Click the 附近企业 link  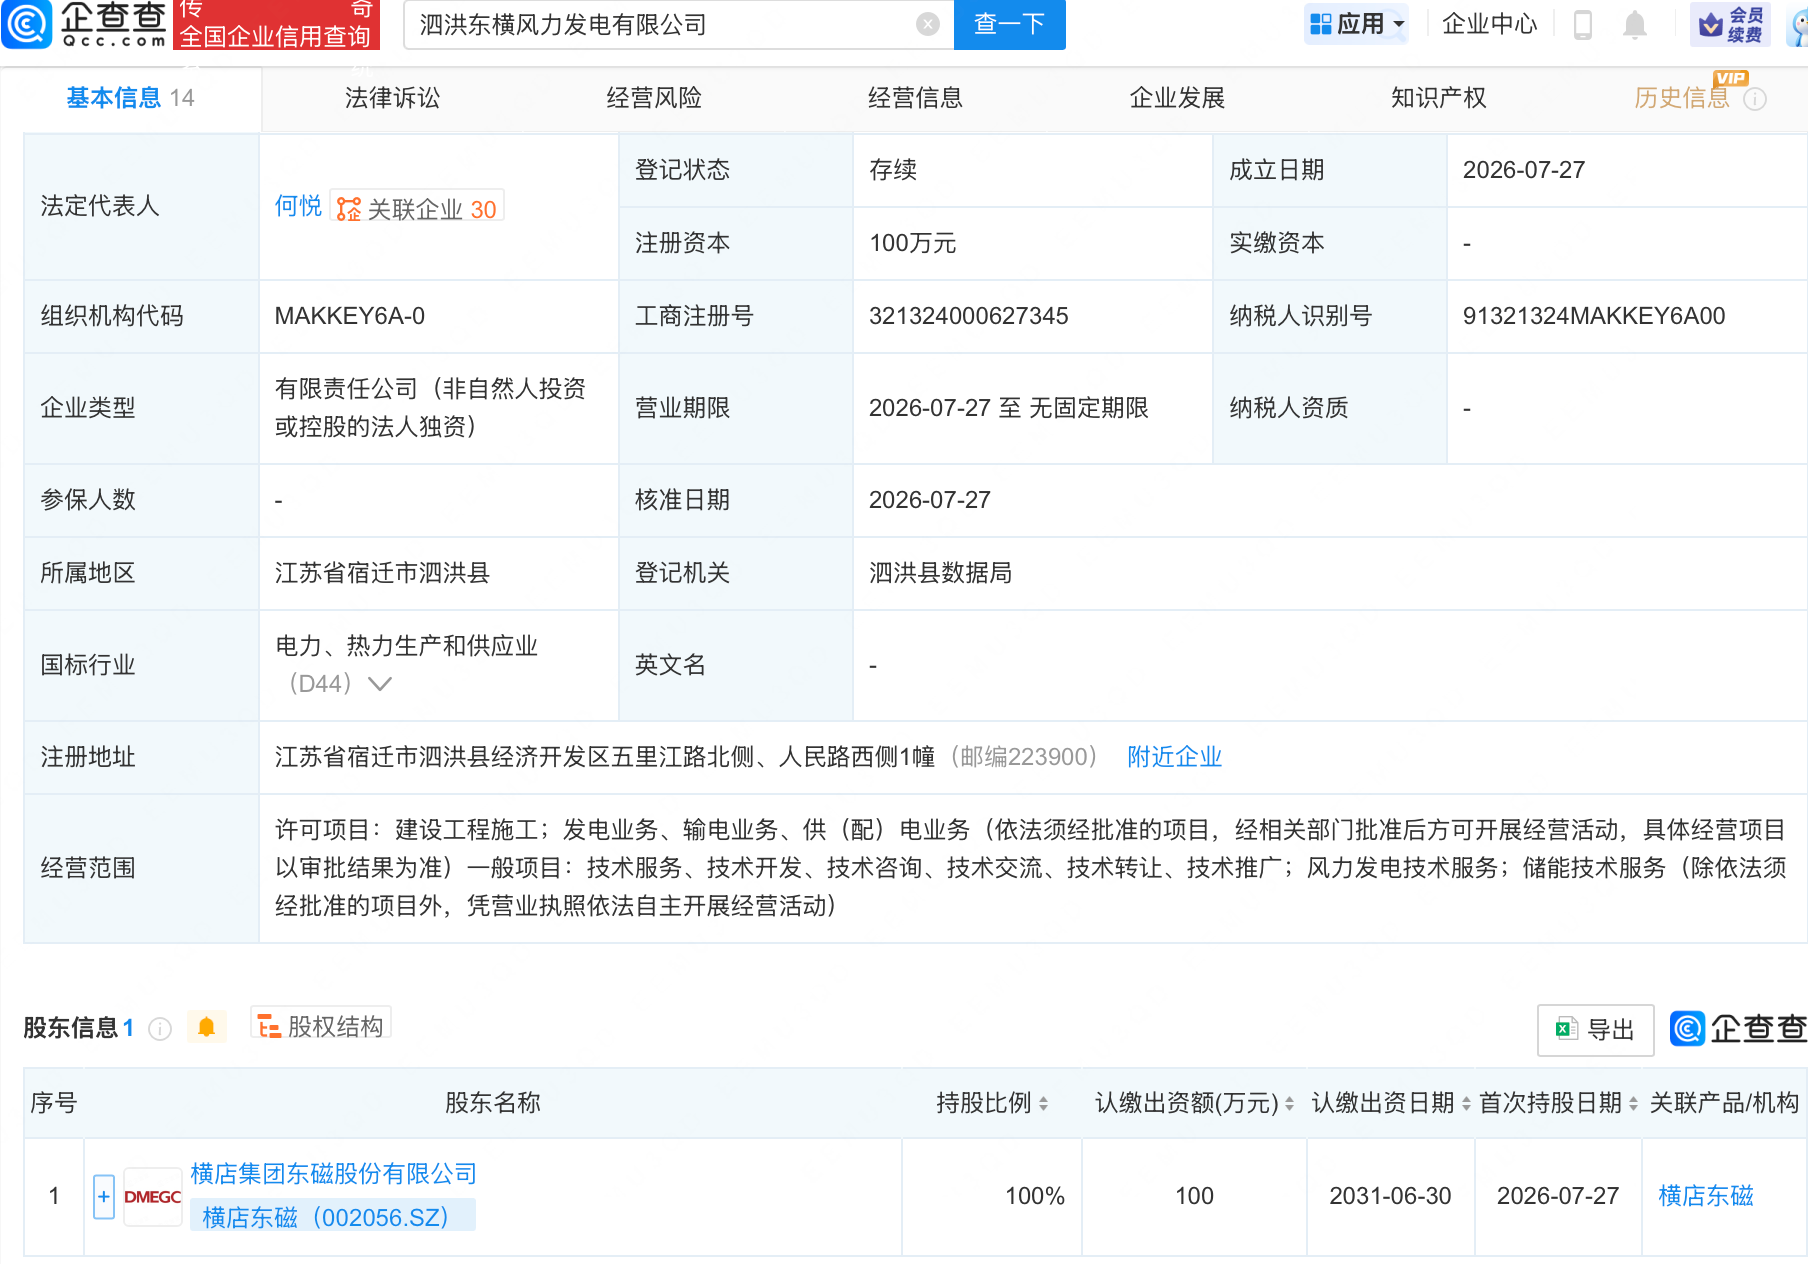point(1174,757)
